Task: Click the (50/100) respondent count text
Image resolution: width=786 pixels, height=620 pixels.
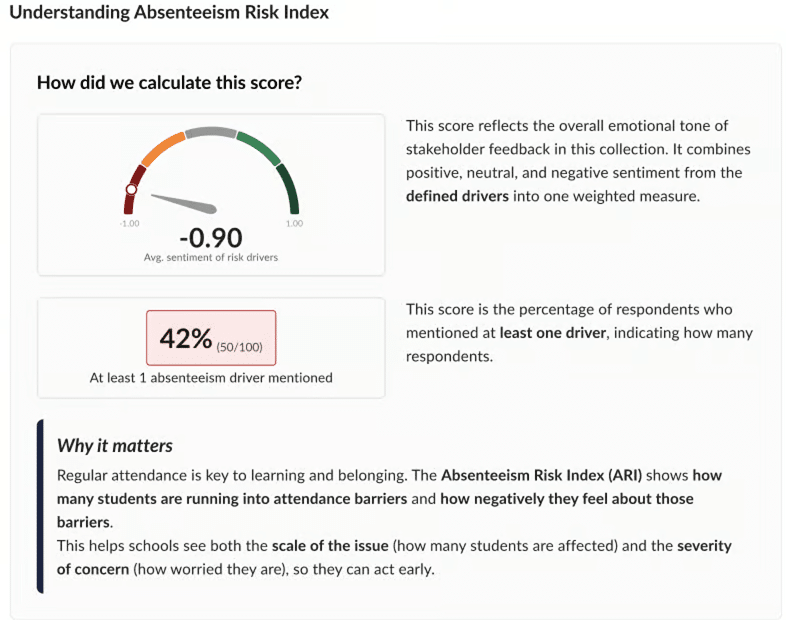Action: [x=240, y=344]
